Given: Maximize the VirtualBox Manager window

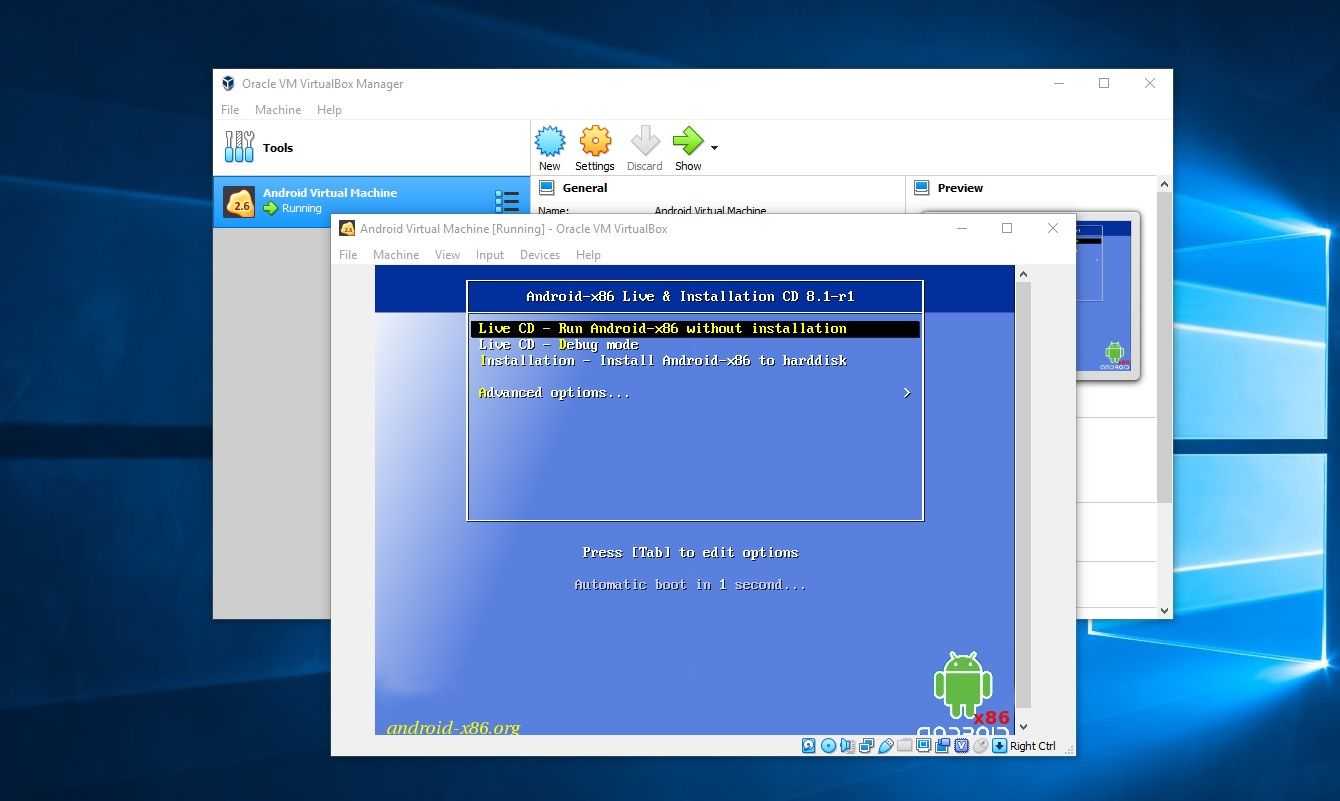Looking at the screenshot, I should tap(1104, 83).
